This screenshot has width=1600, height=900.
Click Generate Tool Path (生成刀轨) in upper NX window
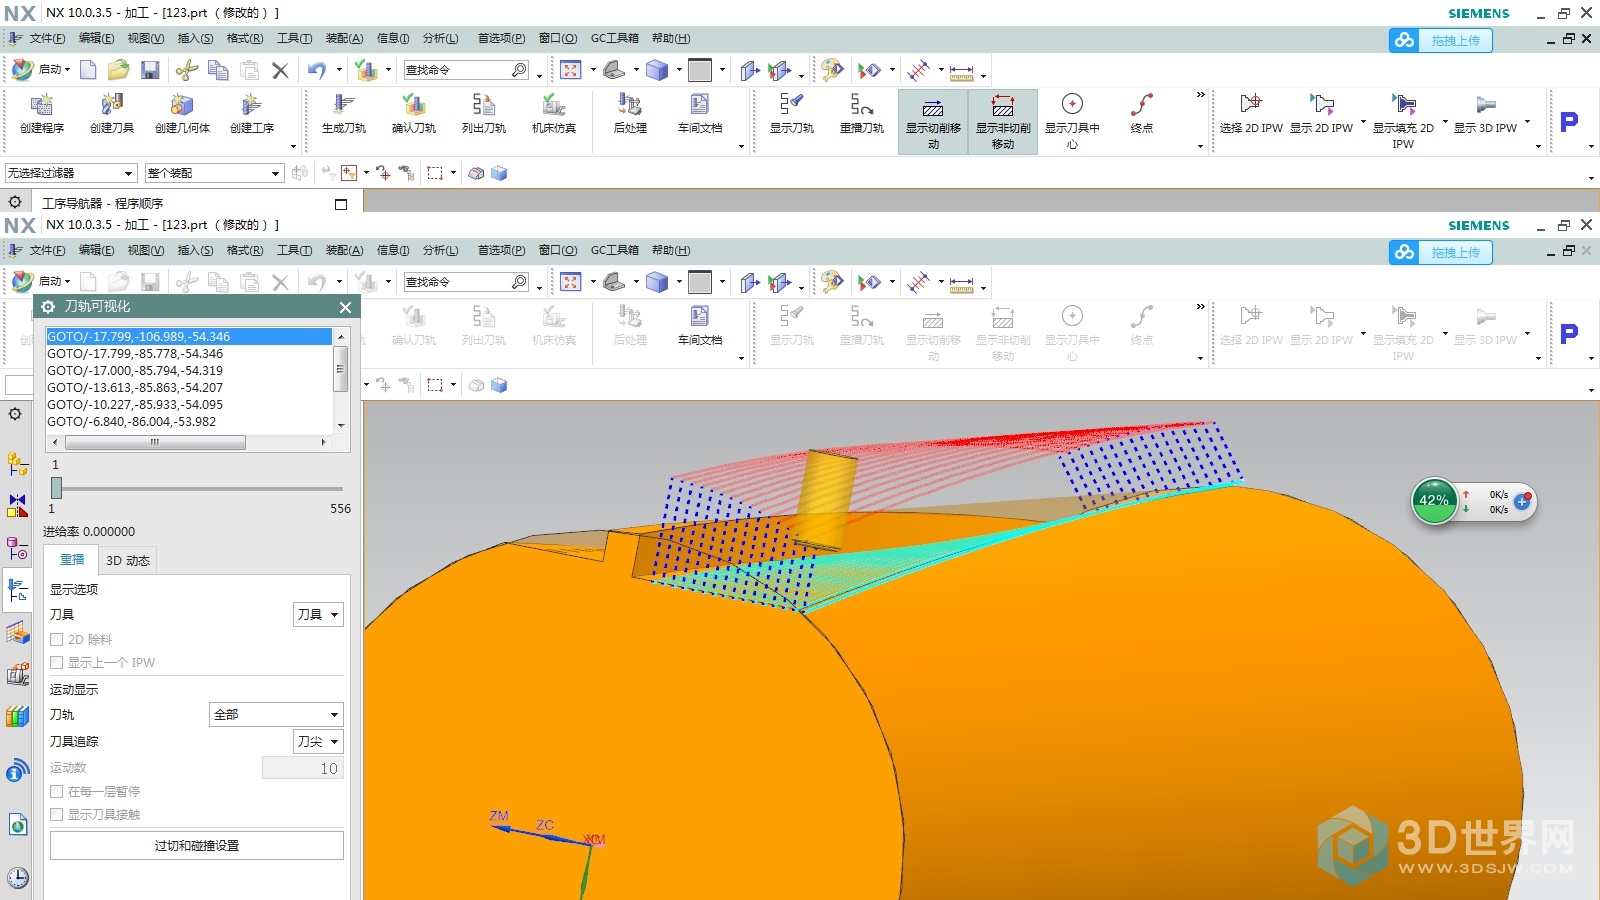click(344, 113)
